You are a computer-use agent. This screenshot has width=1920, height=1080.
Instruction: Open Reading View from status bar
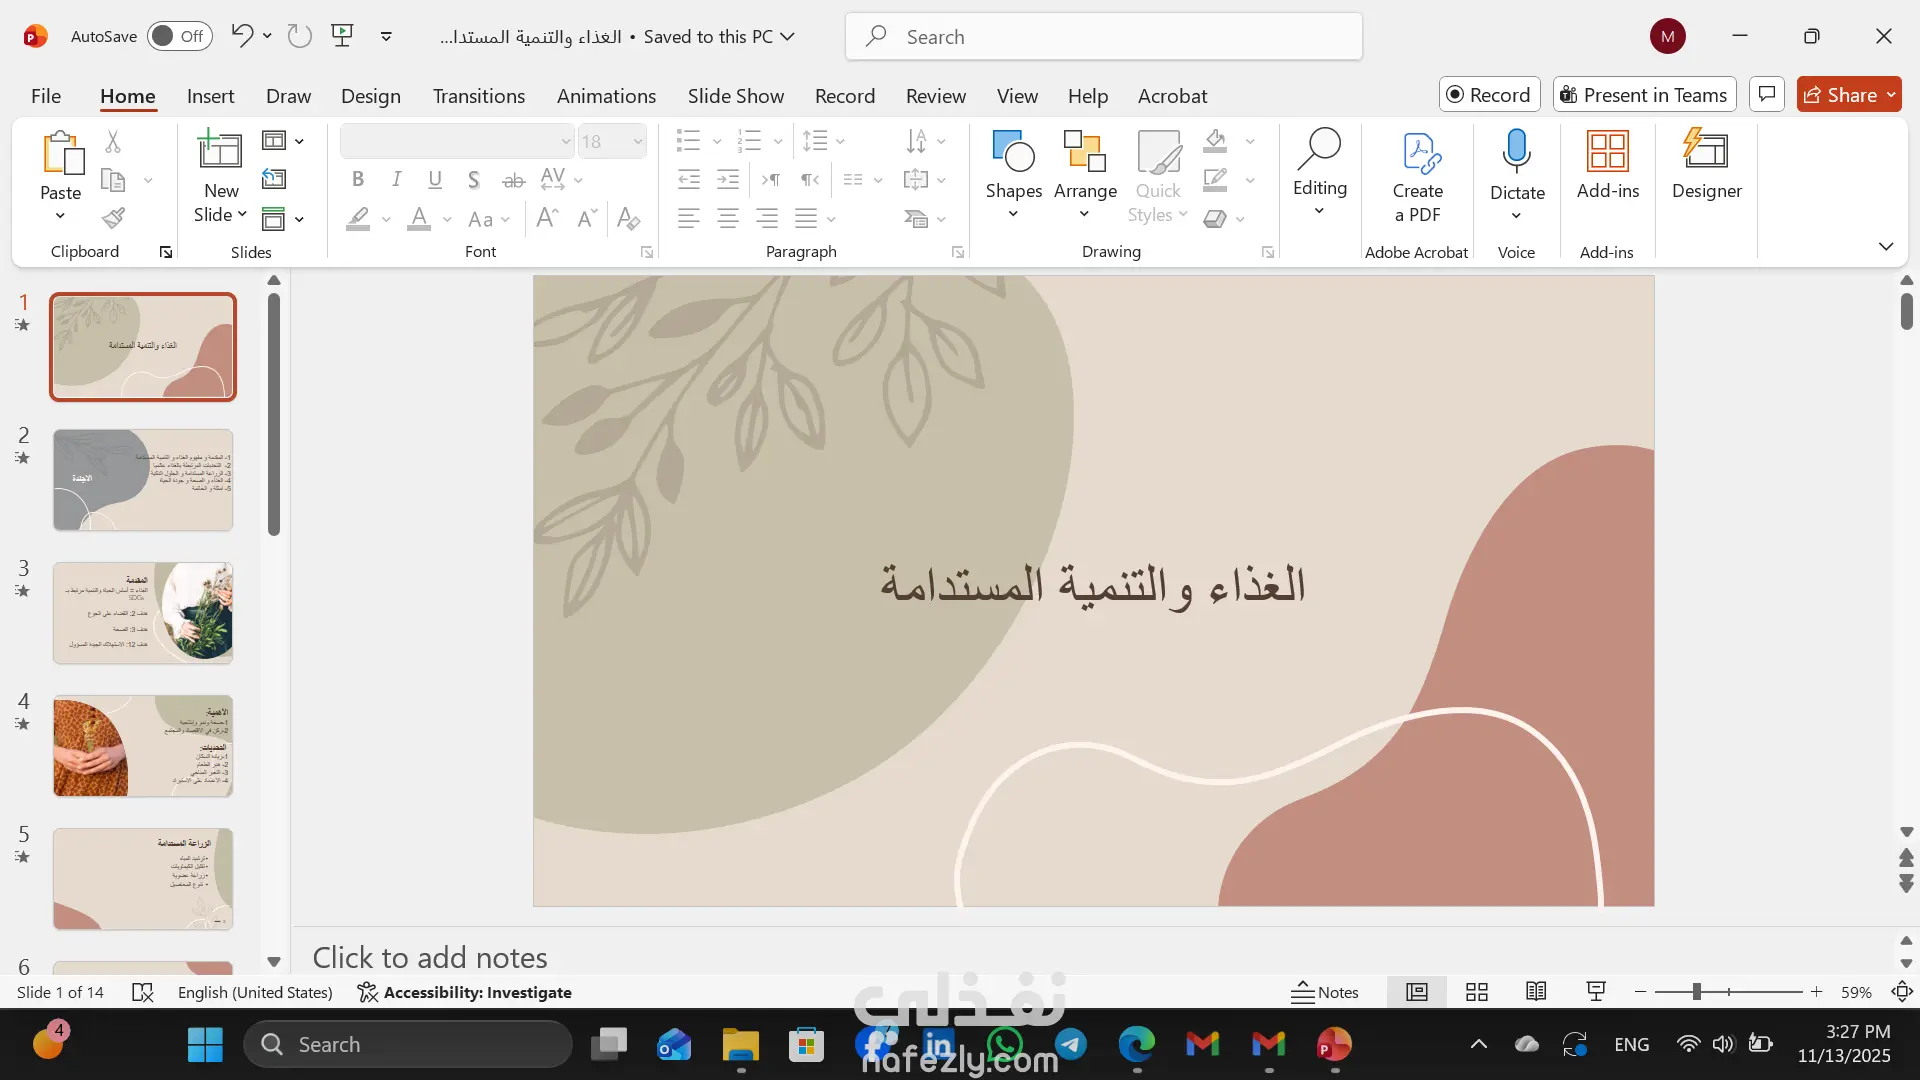[x=1536, y=992]
